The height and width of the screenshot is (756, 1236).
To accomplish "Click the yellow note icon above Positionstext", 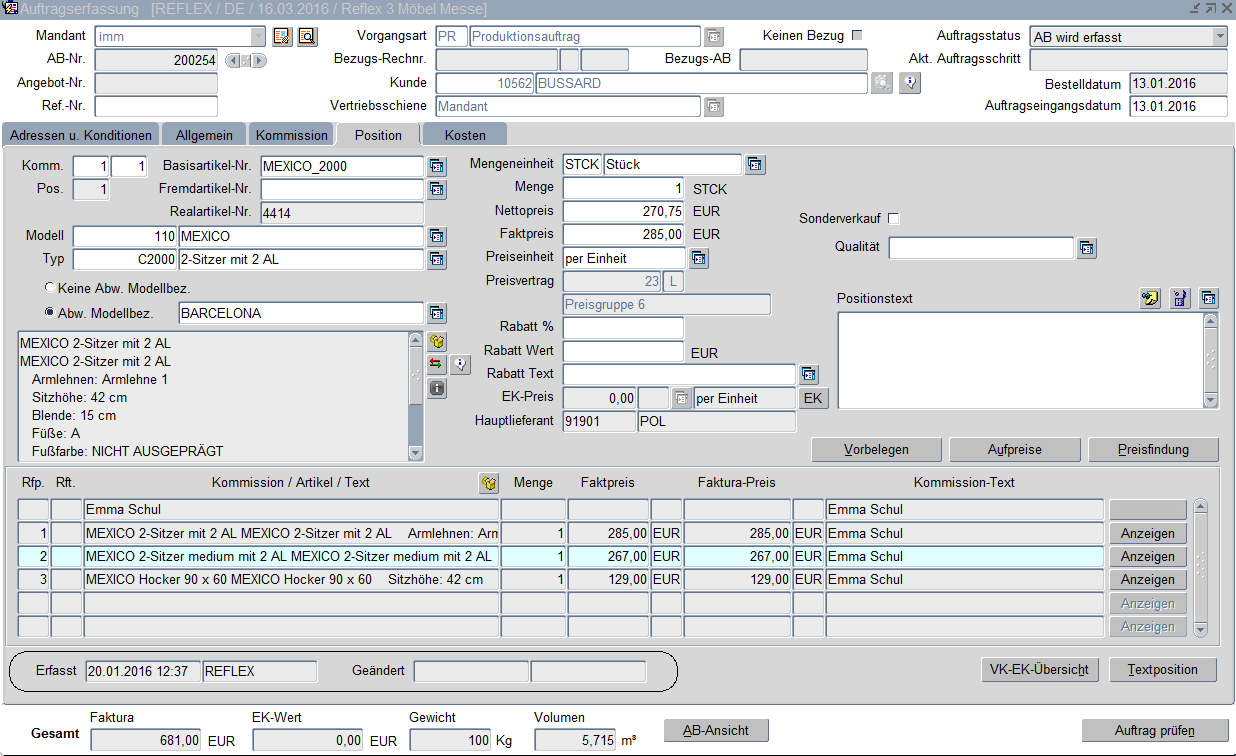I will [x=1150, y=298].
